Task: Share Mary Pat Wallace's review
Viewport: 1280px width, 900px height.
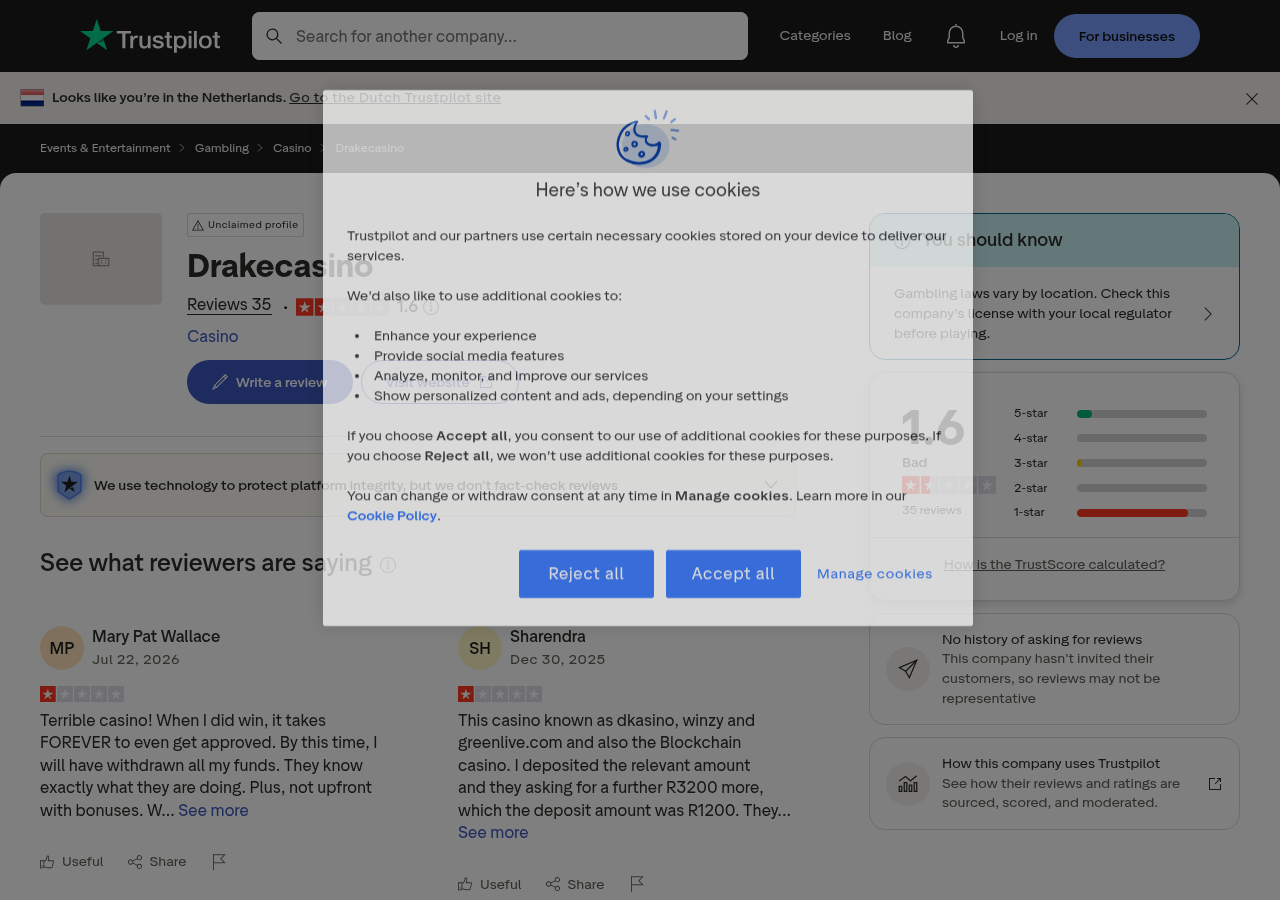Action: [x=157, y=862]
